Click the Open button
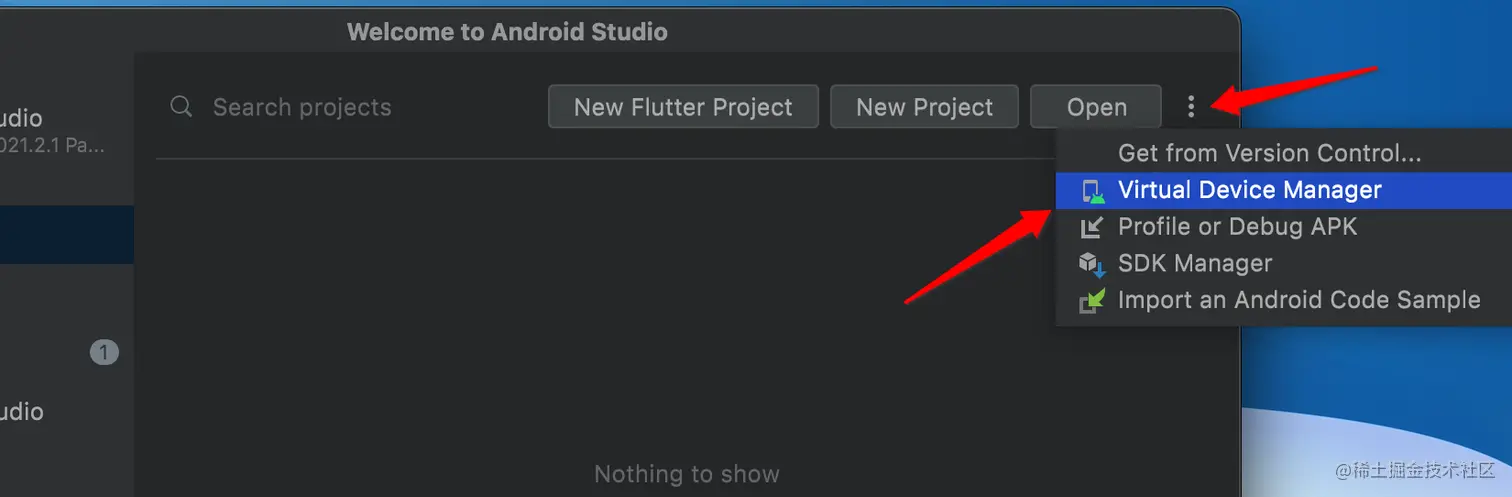Screen dimensions: 1512x497 (x=1096, y=107)
